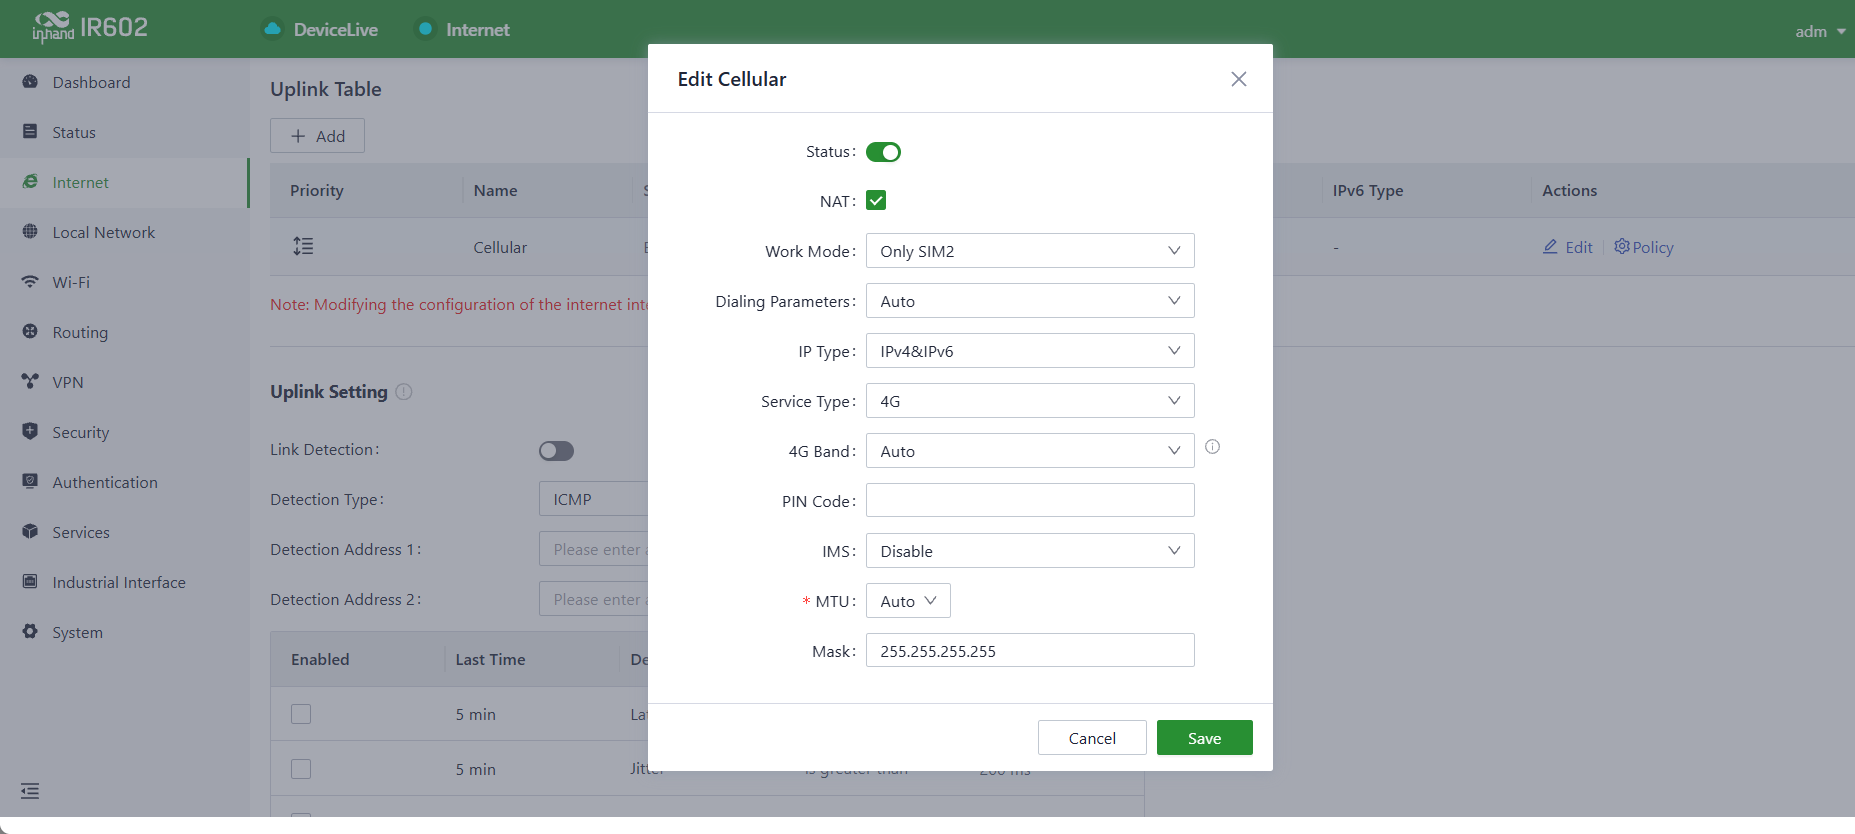Click the Status sidebar icon
The width and height of the screenshot is (1855, 834).
(x=30, y=132)
